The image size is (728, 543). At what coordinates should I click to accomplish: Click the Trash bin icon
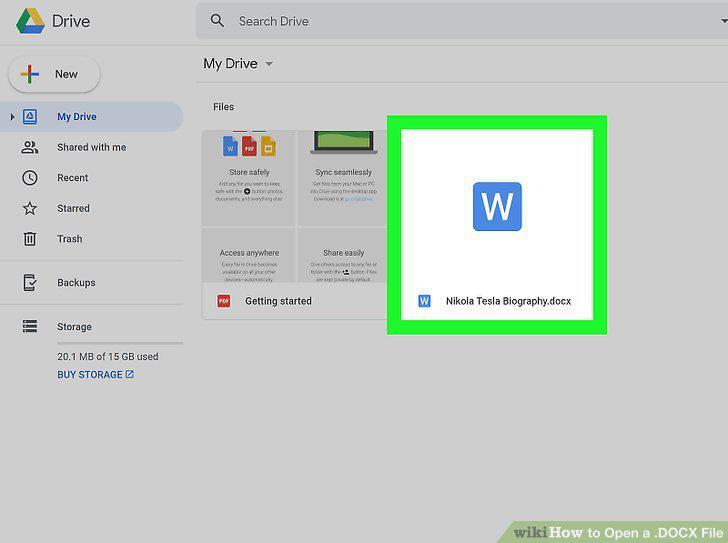click(30, 239)
